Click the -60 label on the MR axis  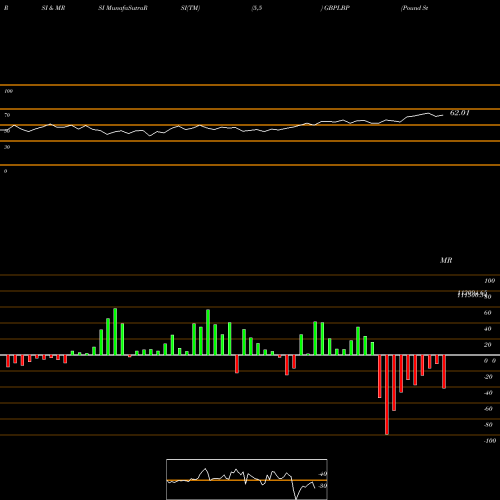488,409
